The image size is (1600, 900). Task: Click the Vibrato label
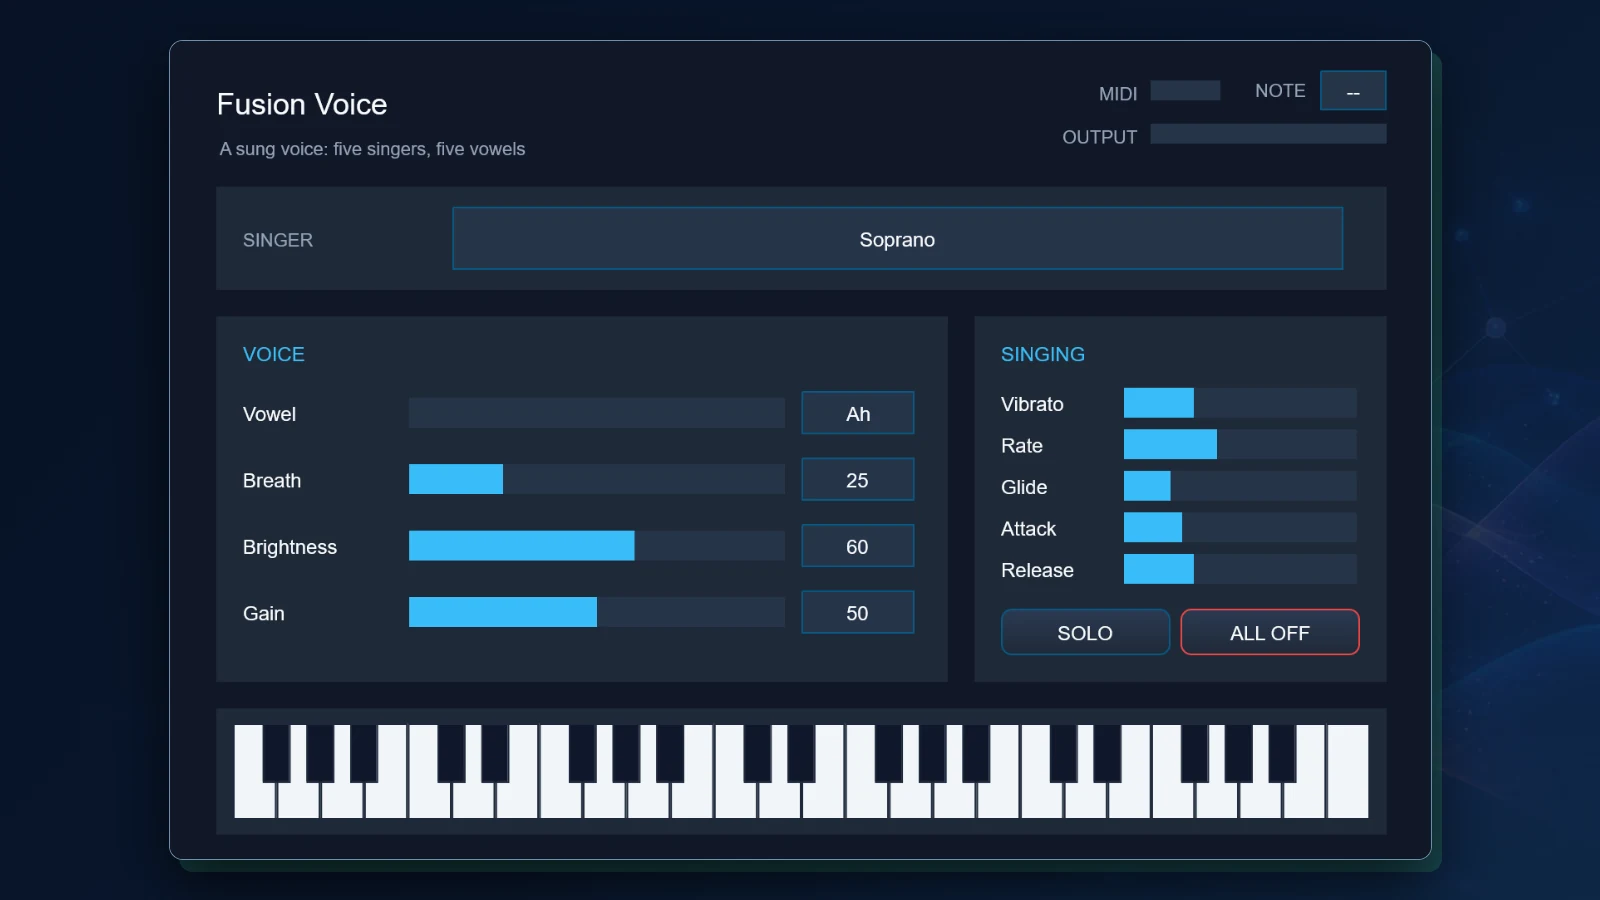click(x=1032, y=404)
